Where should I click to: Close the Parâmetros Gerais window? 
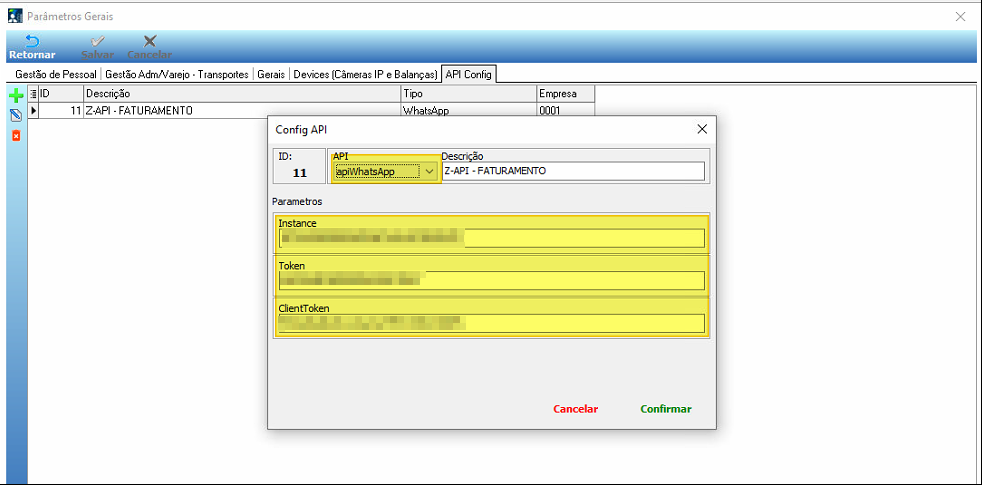pyautogui.click(x=960, y=17)
